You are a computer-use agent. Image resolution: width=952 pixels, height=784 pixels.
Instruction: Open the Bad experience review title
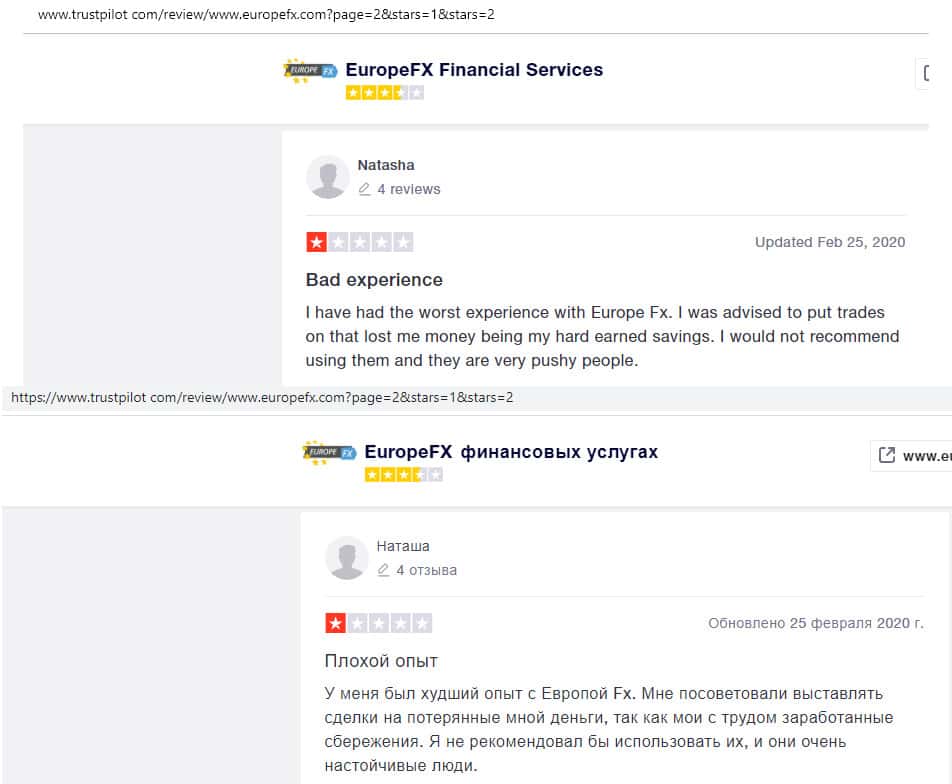point(374,280)
